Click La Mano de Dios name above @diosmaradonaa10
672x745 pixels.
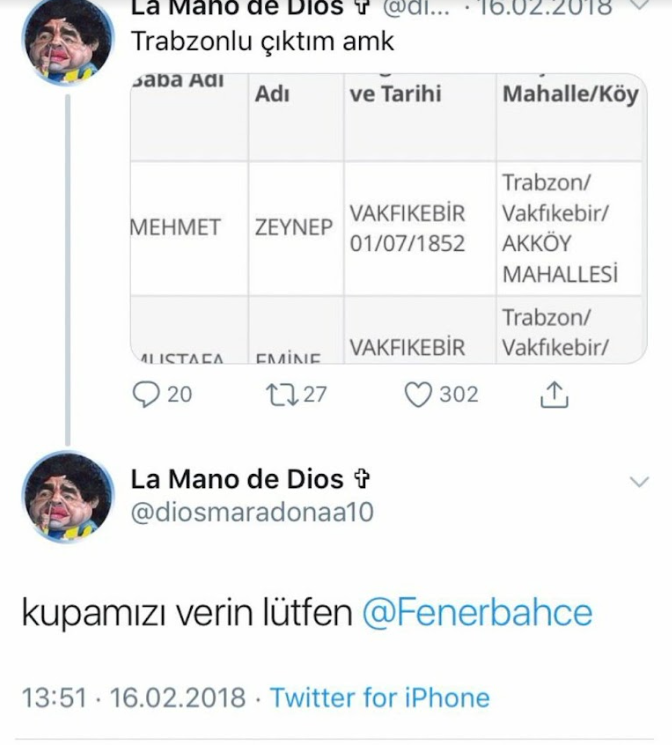tap(236, 480)
